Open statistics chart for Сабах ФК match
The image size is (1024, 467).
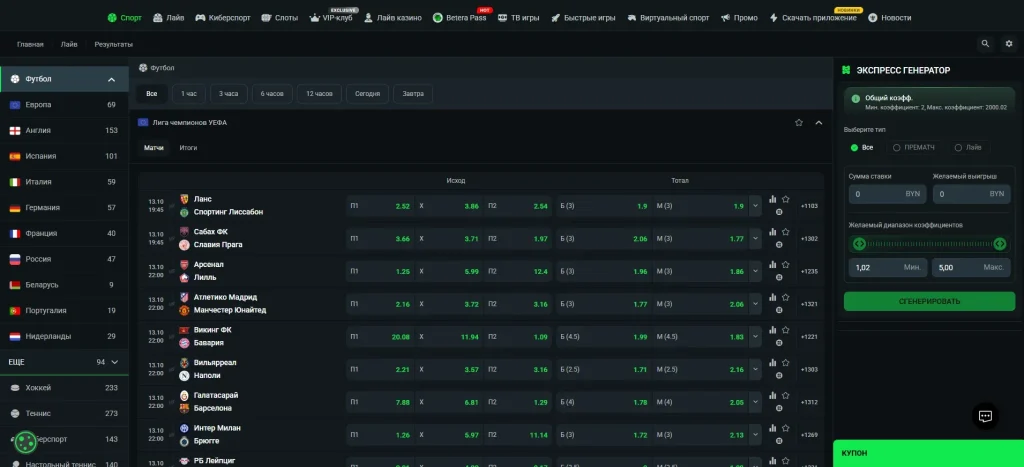[773, 232]
